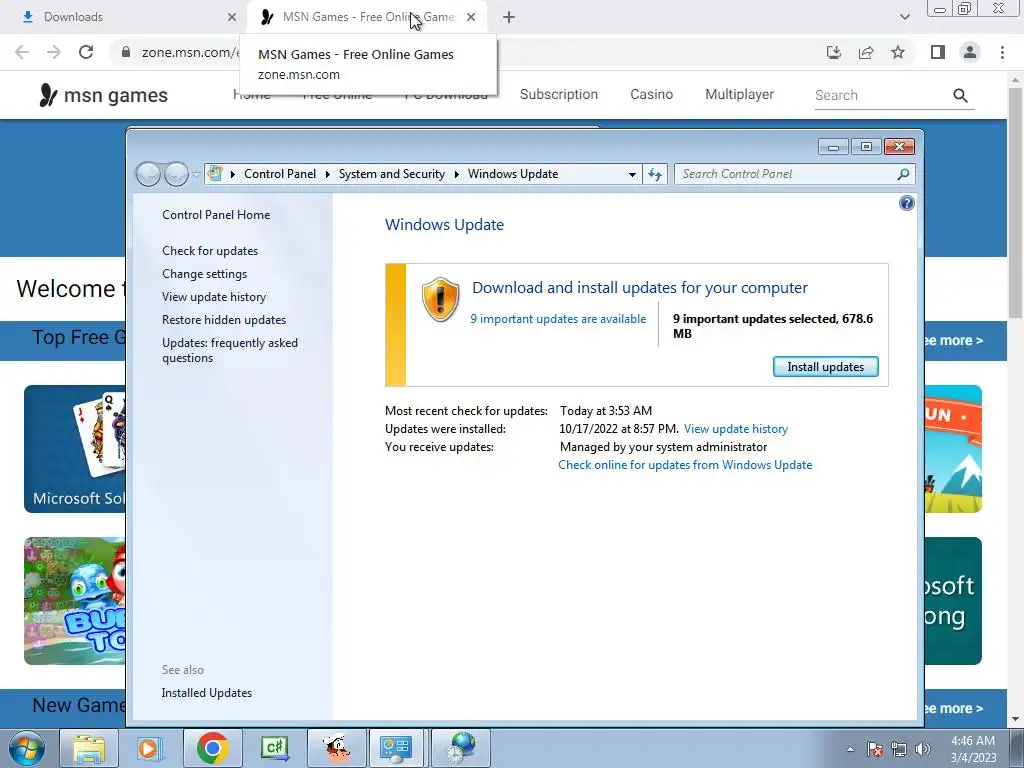Image resolution: width=1024 pixels, height=768 pixels.
Task: Open the address bar history dropdown
Action: [x=632, y=174]
